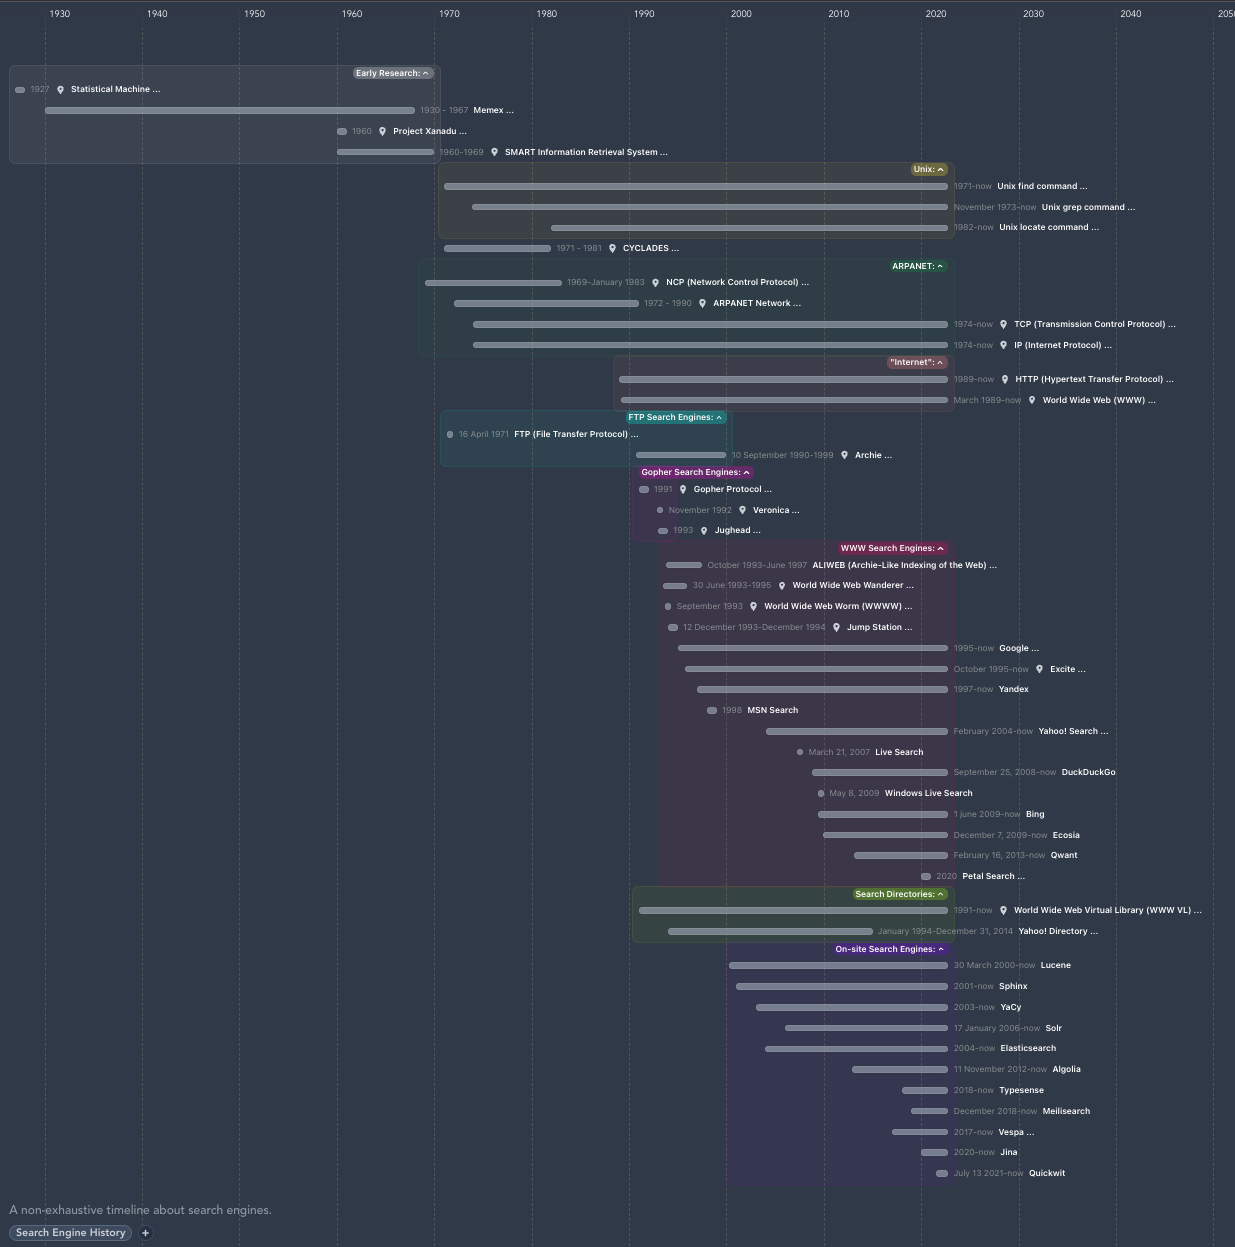Image resolution: width=1235 pixels, height=1247 pixels.
Task: Select the Unix find command event bar
Action: (696, 187)
